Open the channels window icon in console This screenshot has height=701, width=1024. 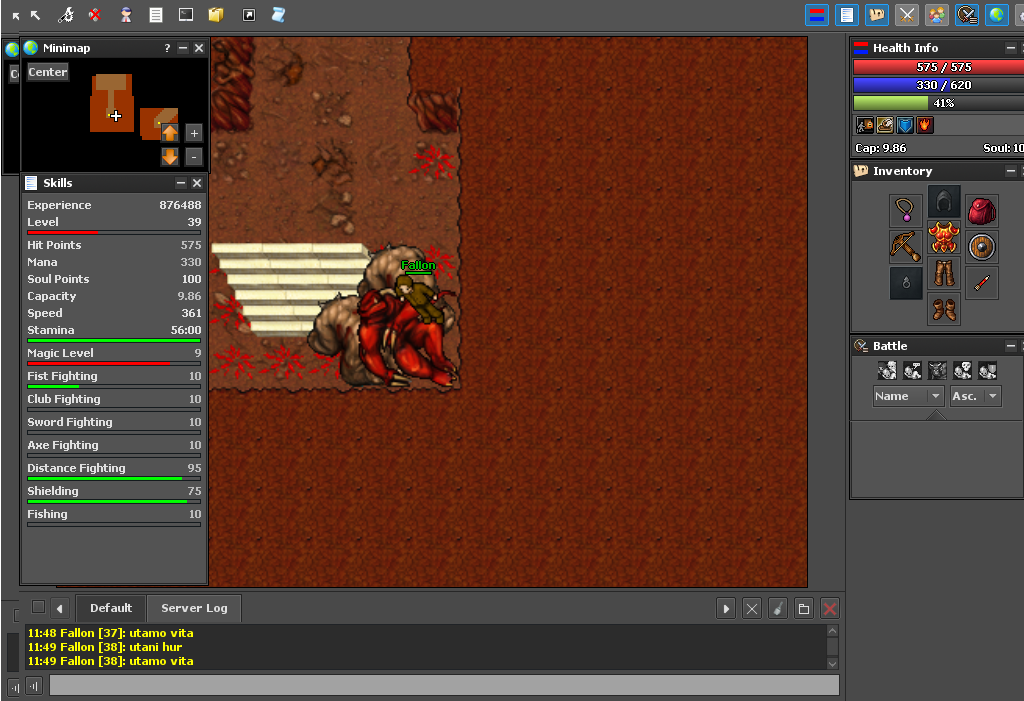click(804, 608)
